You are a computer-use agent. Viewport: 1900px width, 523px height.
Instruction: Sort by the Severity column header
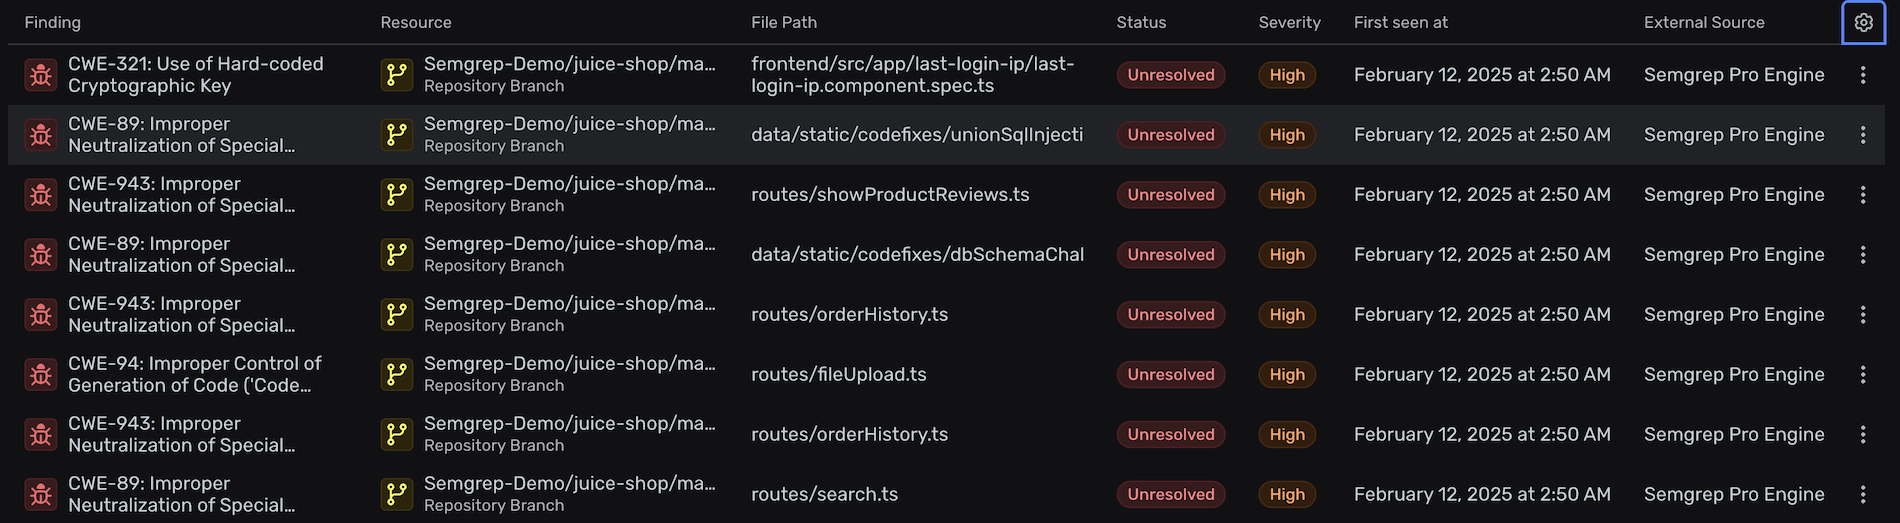[1289, 22]
